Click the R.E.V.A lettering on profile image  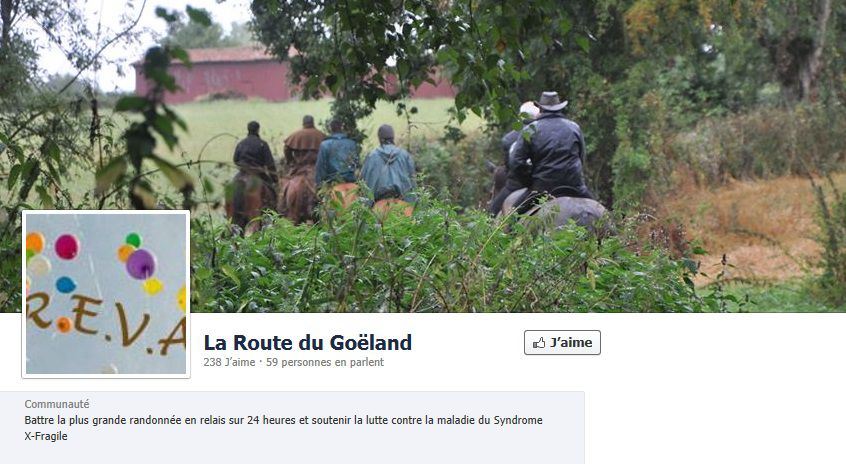pyautogui.click(x=106, y=325)
